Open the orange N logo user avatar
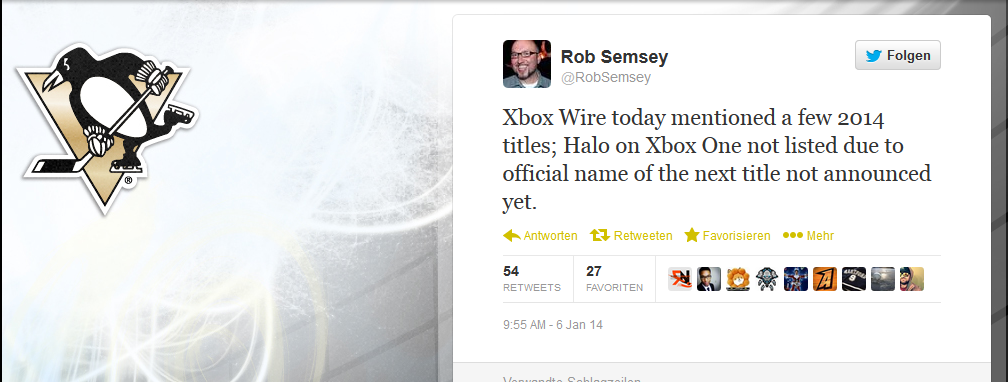This screenshot has width=1008, height=382. (x=680, y=279)
